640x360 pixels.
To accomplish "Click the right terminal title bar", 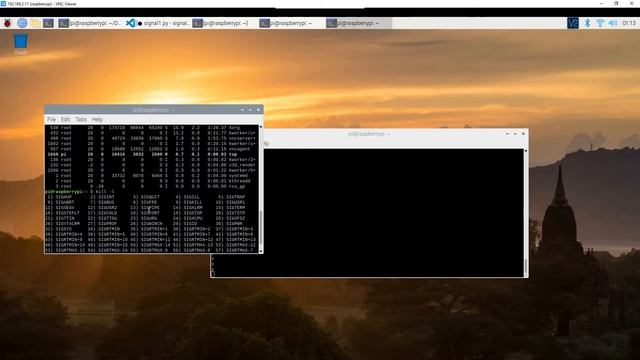I will pyautogui.click(x=369, y=133).
